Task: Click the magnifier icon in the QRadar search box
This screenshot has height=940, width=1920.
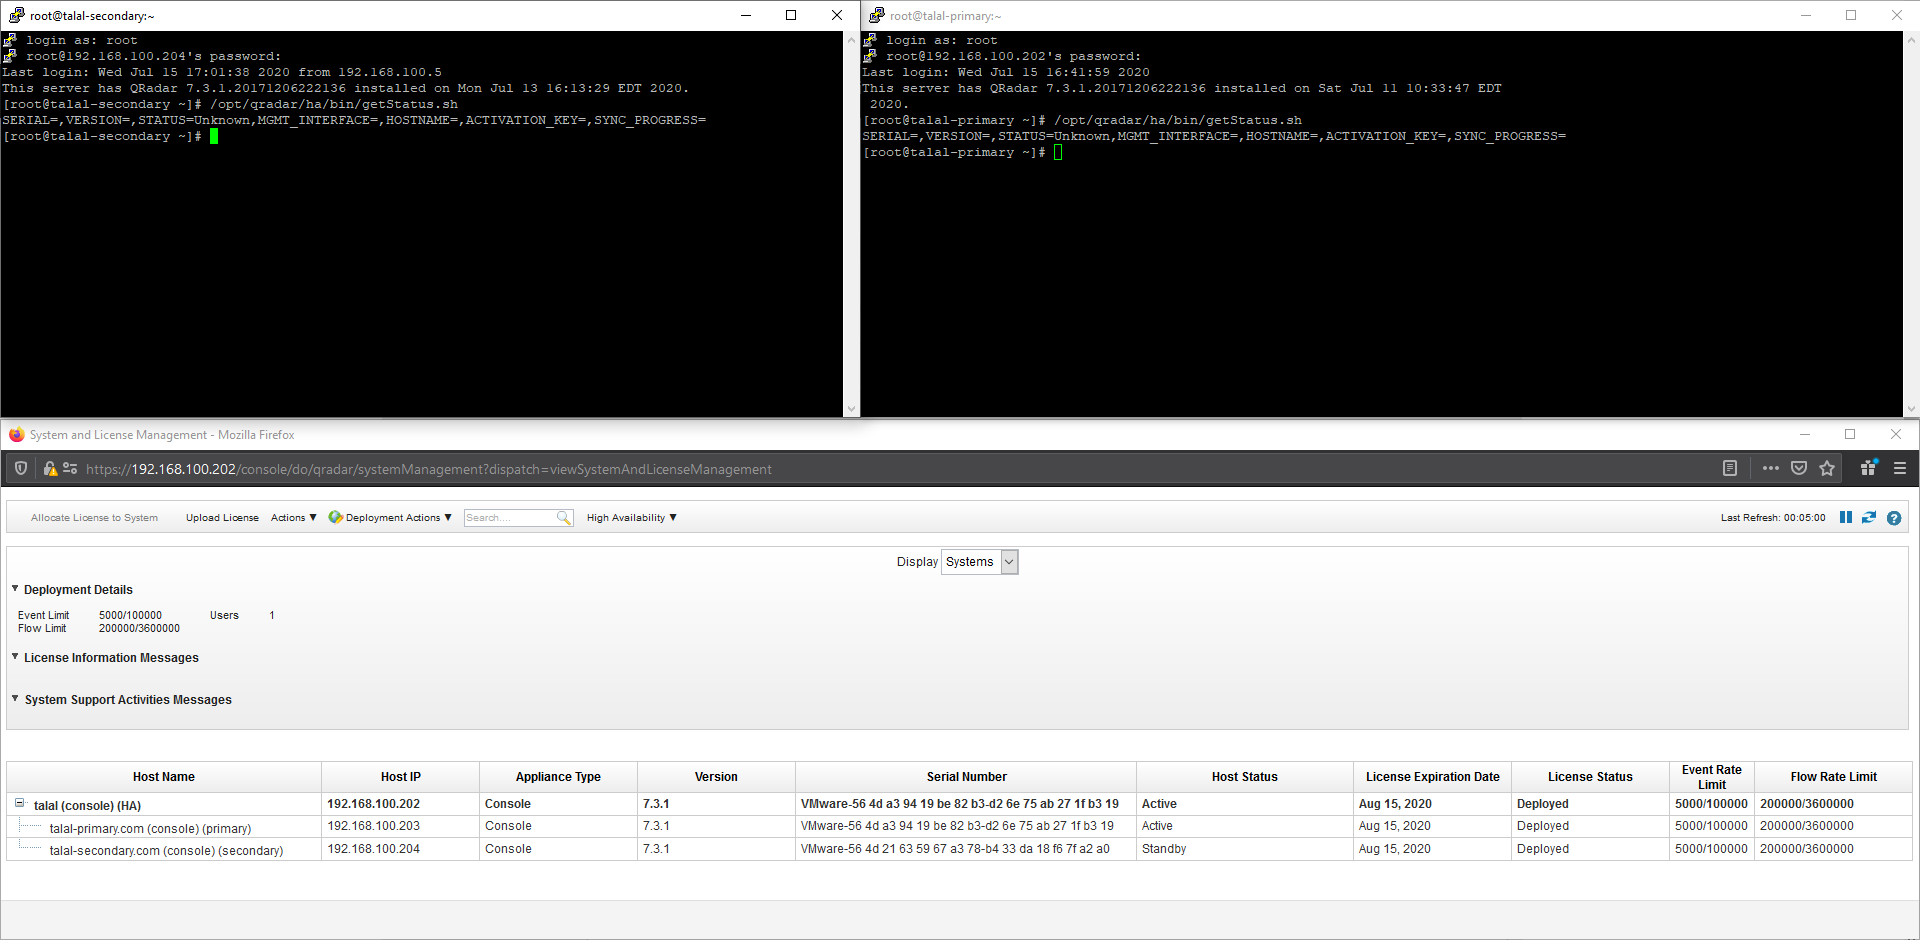Action: tap(564, 517)
